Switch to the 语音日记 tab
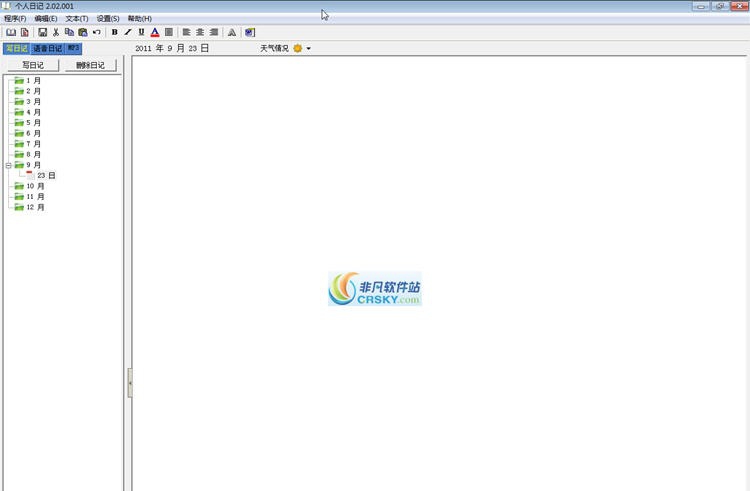This screenshot has width=750, height=491. [x=47, y=48]
